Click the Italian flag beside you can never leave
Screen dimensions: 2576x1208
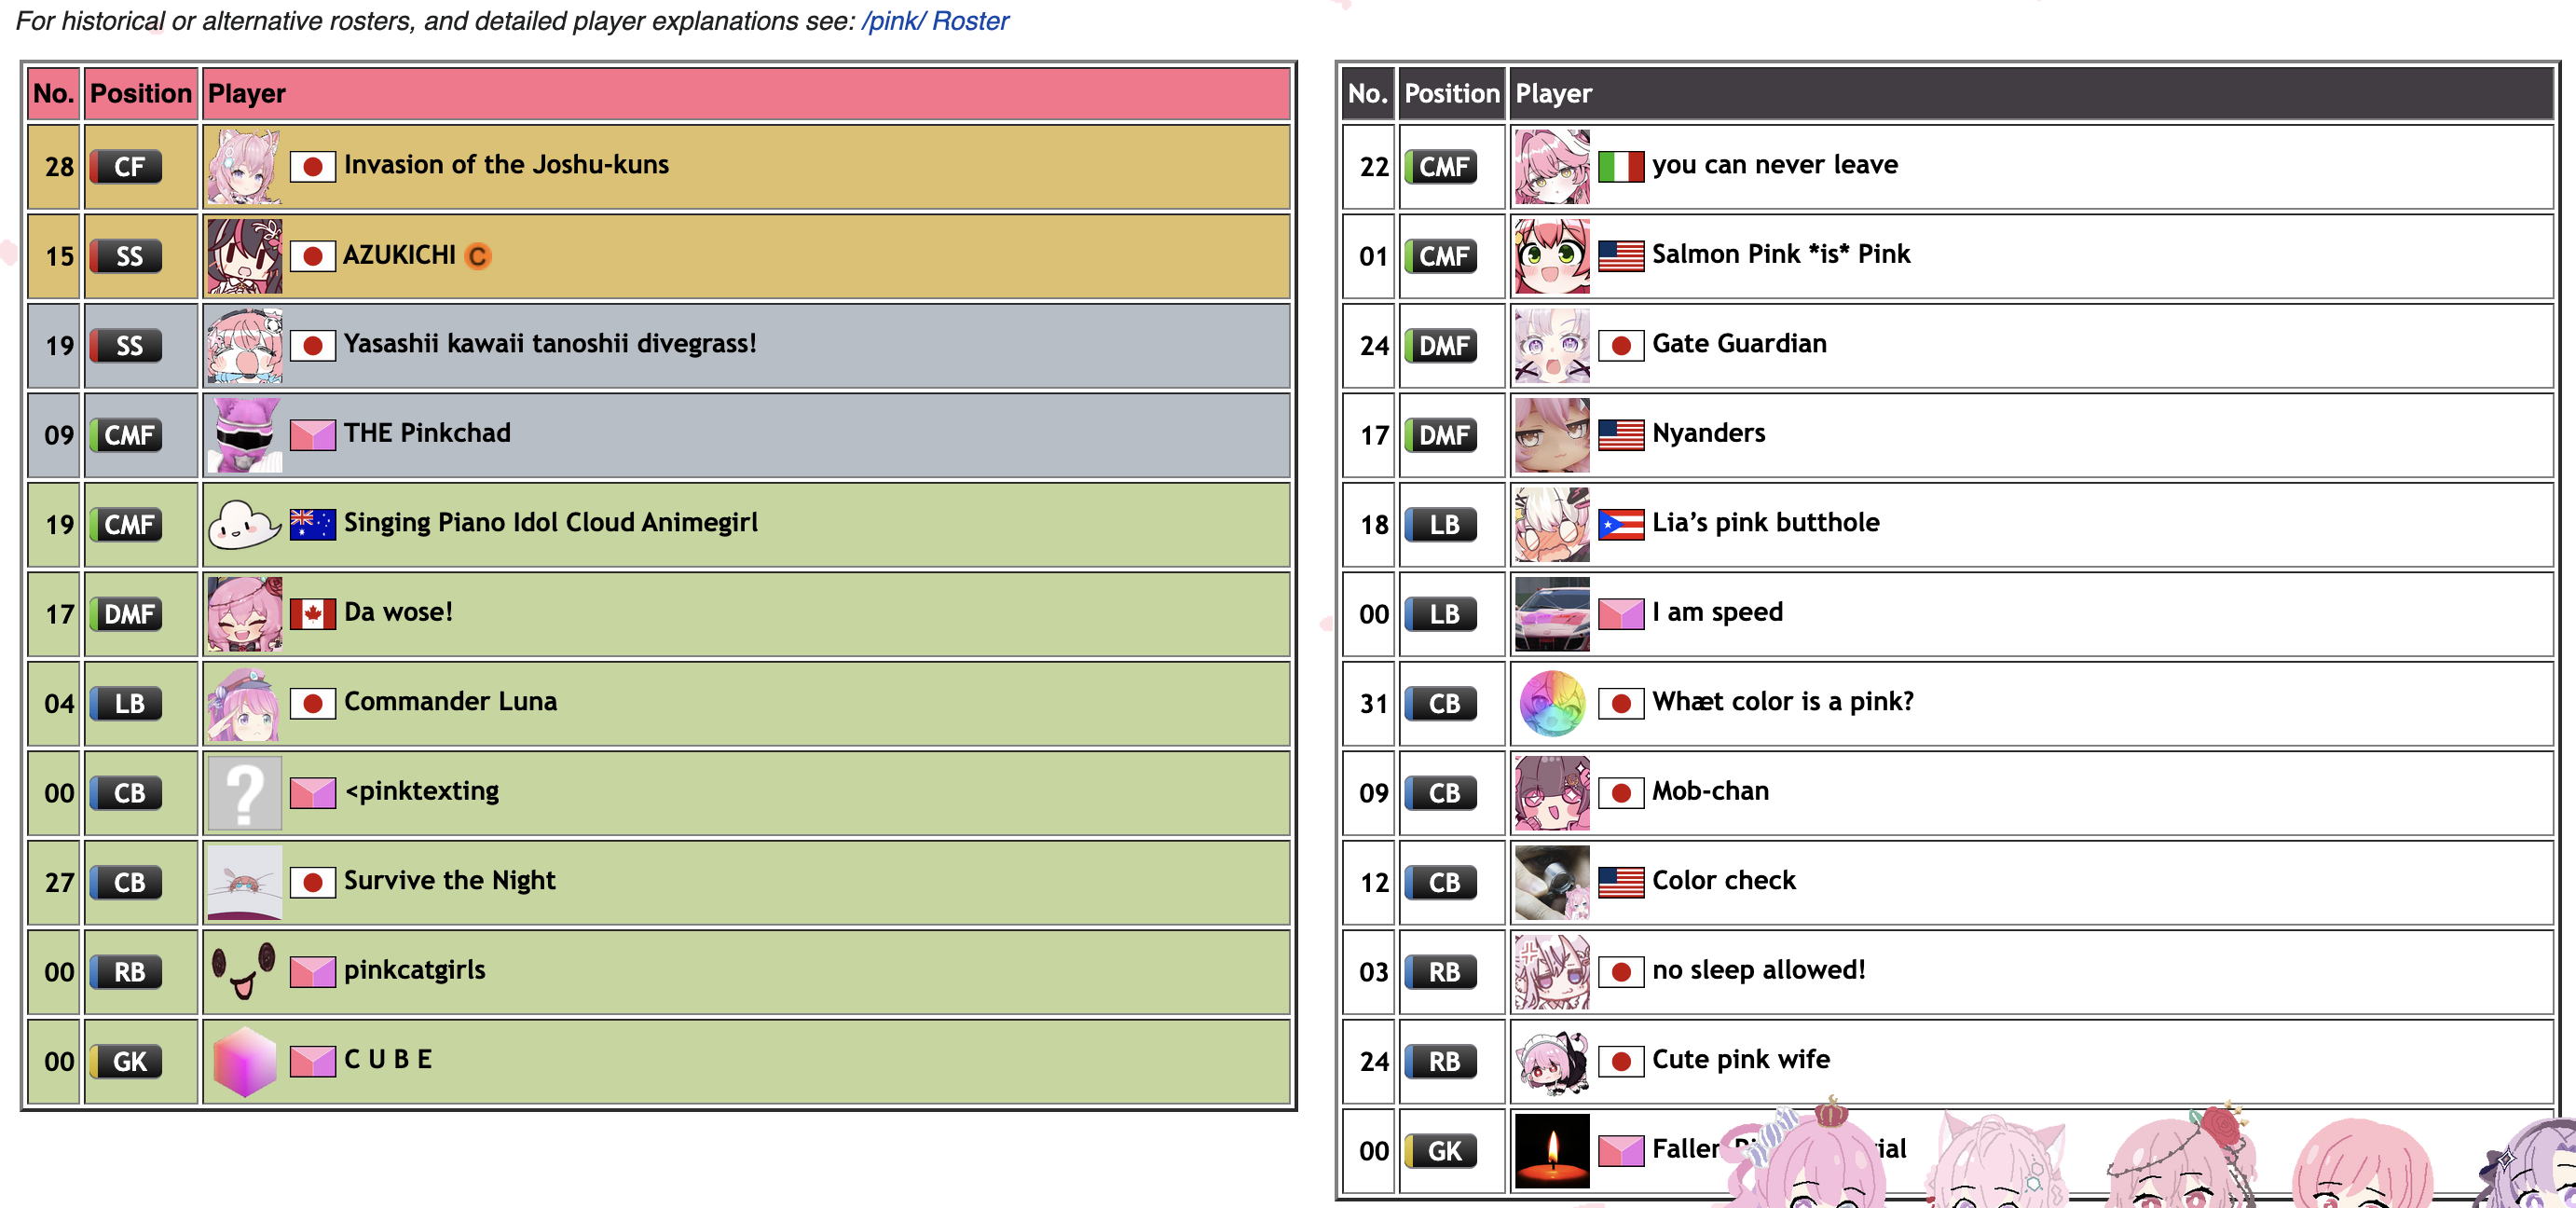pyautogui.click(x=1620, y=166)
